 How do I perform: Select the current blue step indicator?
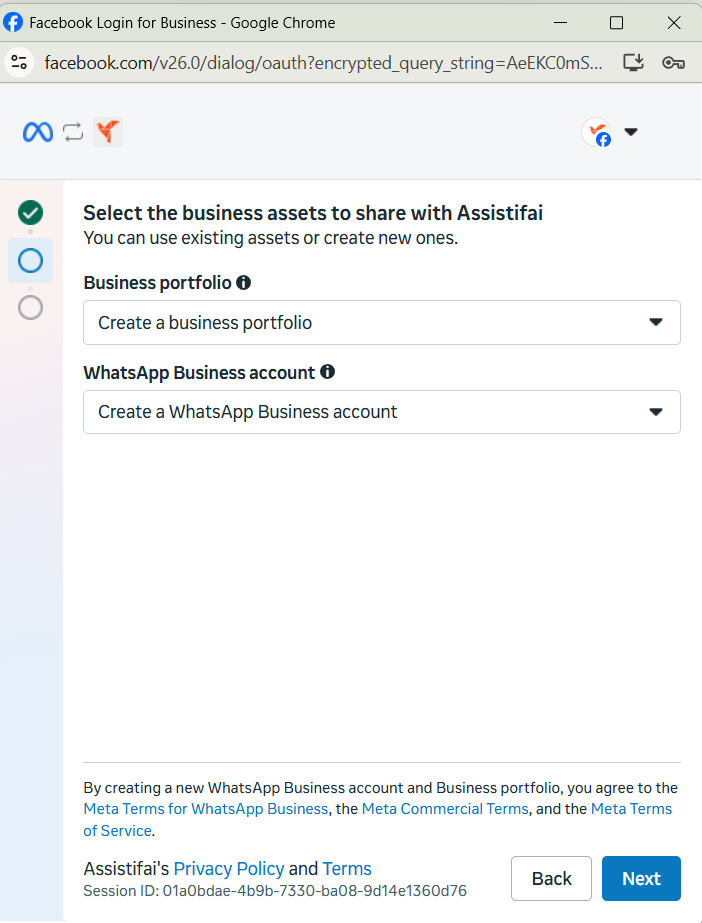click(31, 260)
